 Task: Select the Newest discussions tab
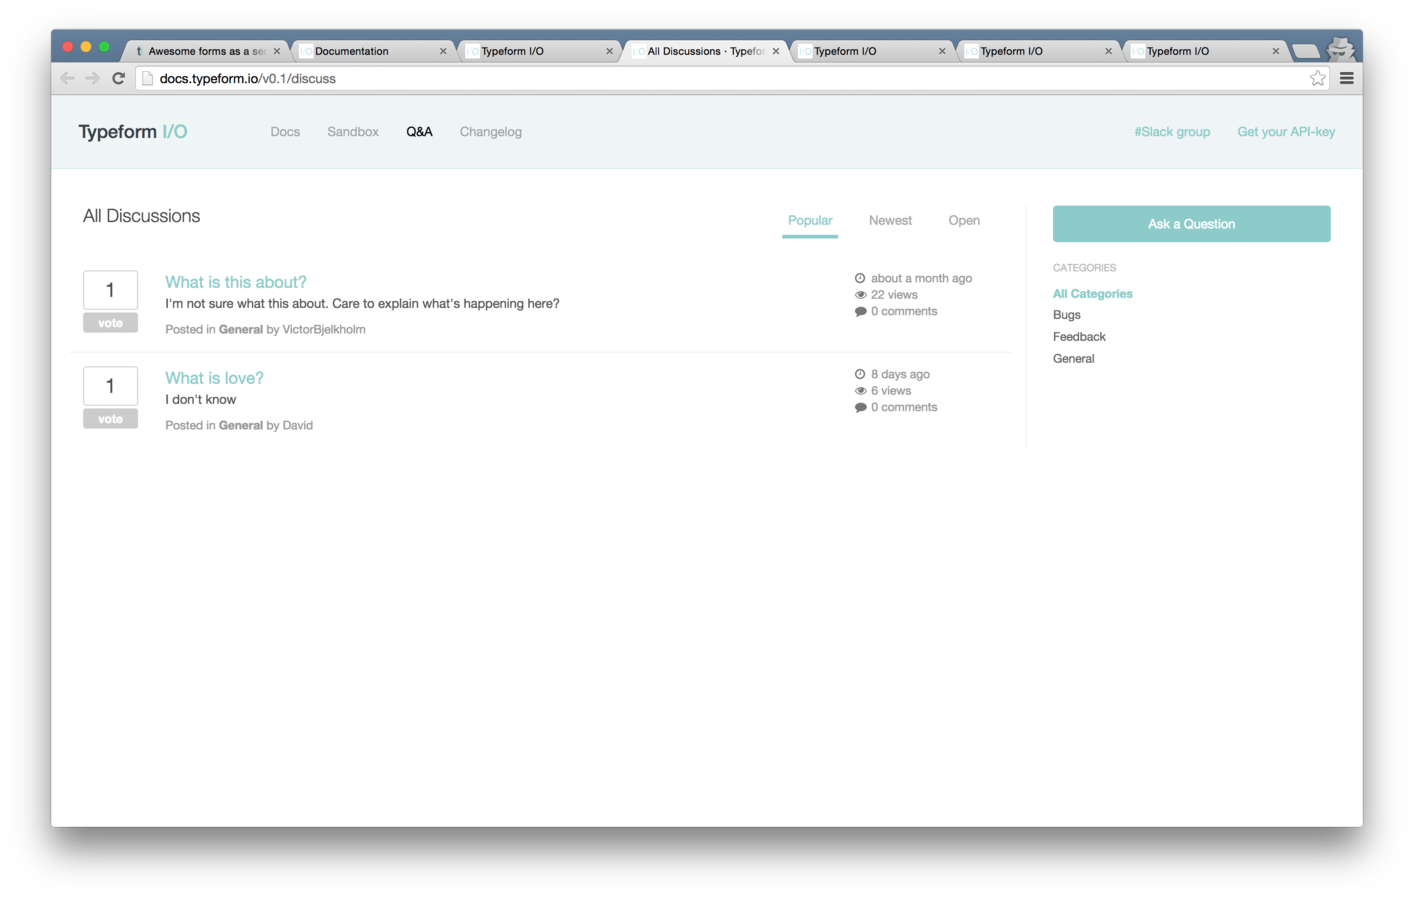coord(890,220)
